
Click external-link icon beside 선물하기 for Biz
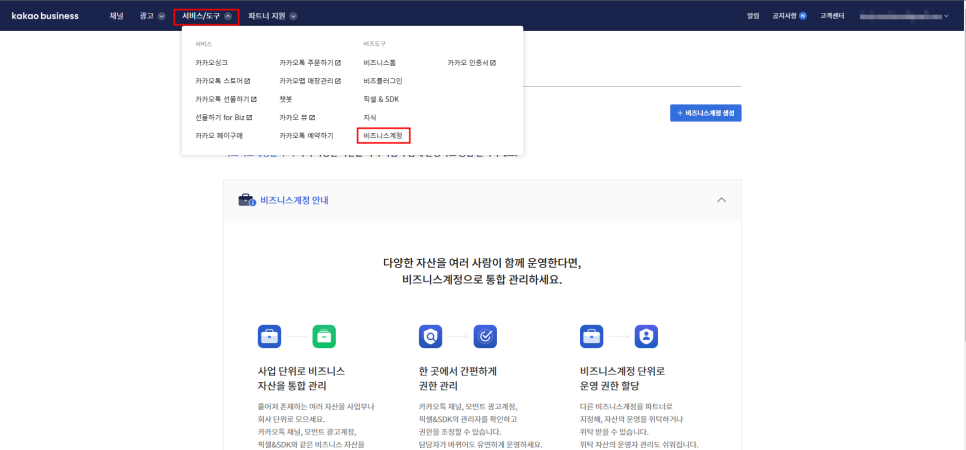(x=250, y=117)
